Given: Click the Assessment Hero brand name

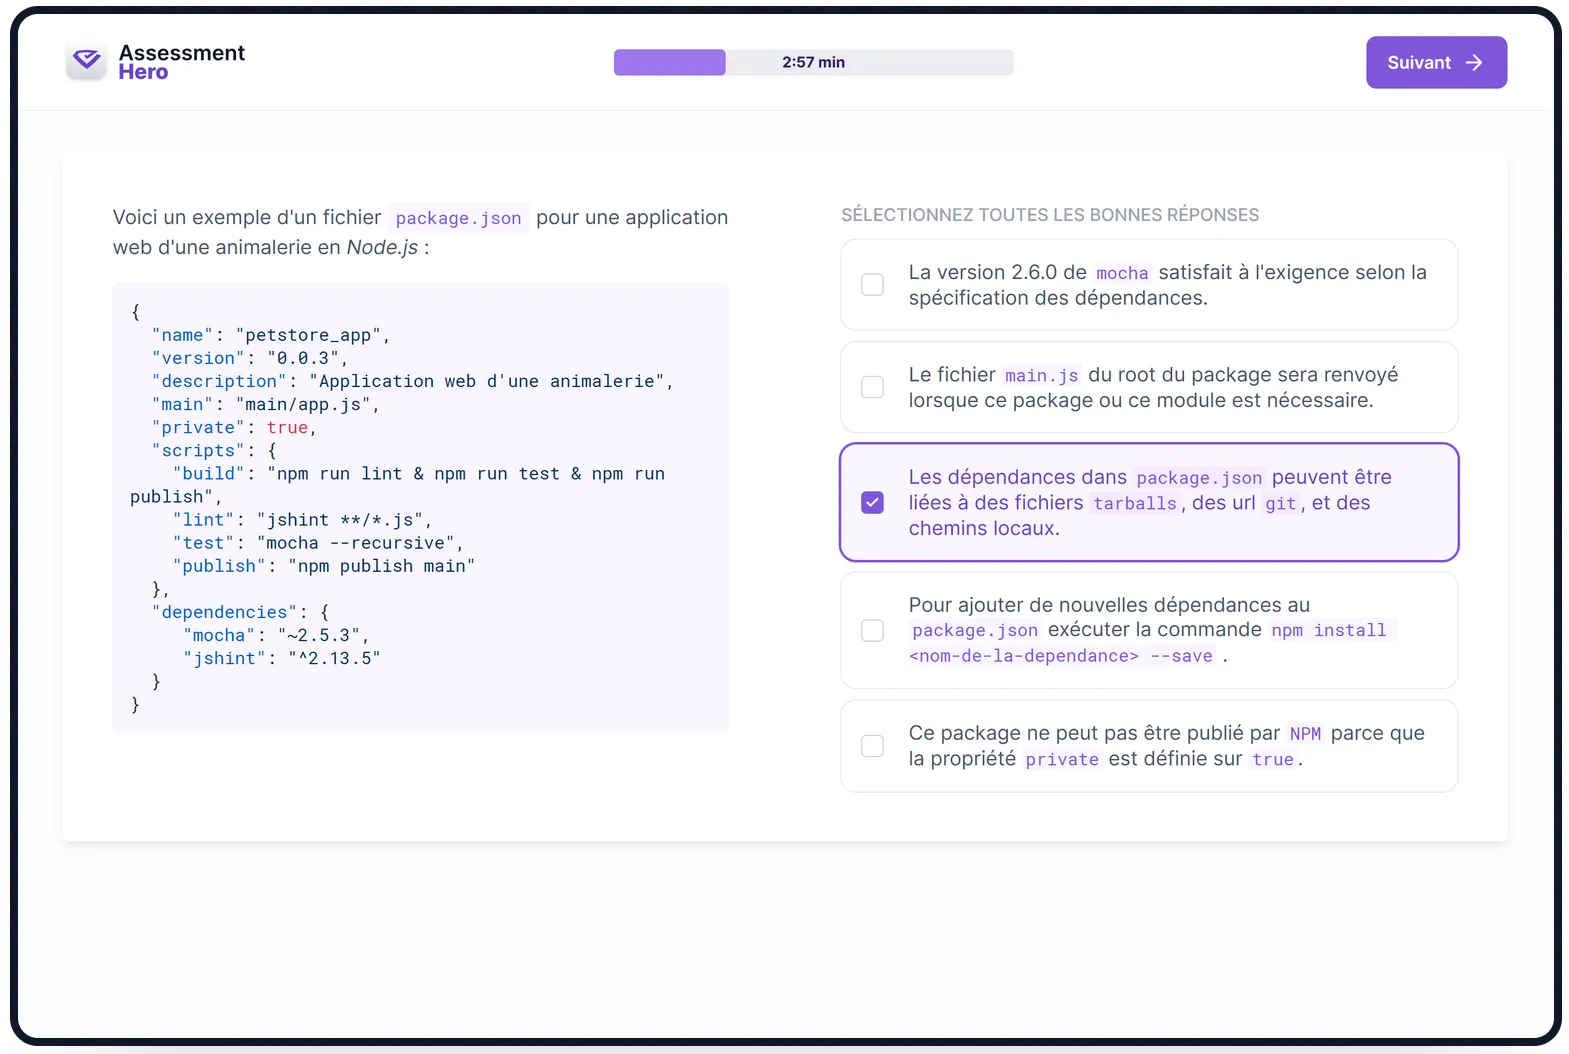Looking at the screenshot, I should tap(181, 62).
